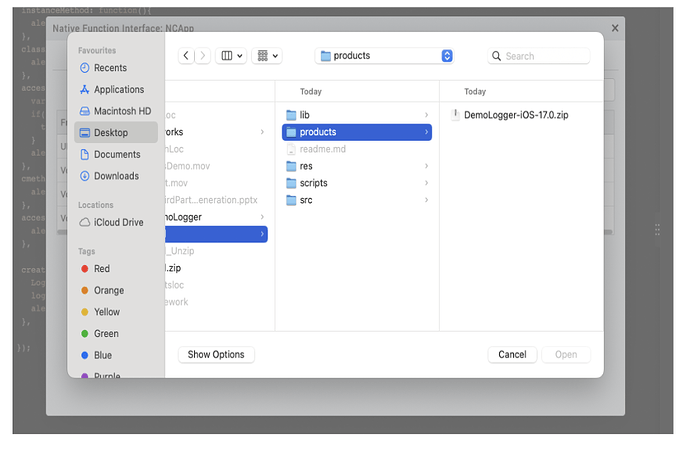This screenshot has height=452, width=690.
Task: Click the Desktop icon in sidebar
Action: tap(84, 132)
